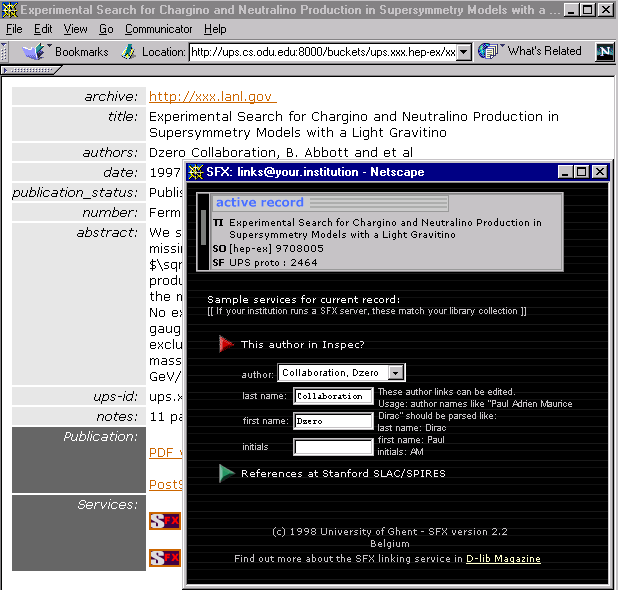Screen dimensions: 618x590
Task: Click the 'Bookmarks' label text
Action: click(x=82, y=52)
